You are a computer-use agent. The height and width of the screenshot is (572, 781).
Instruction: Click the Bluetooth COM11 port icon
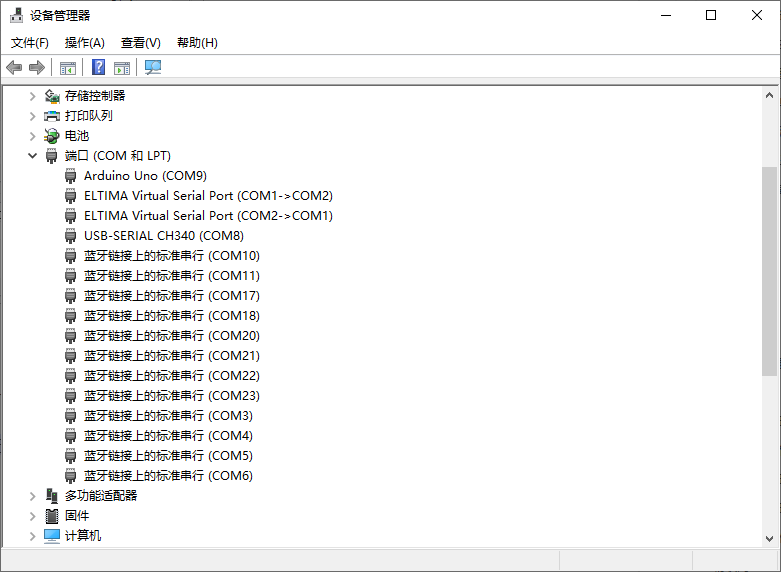(x=71, y=276)
